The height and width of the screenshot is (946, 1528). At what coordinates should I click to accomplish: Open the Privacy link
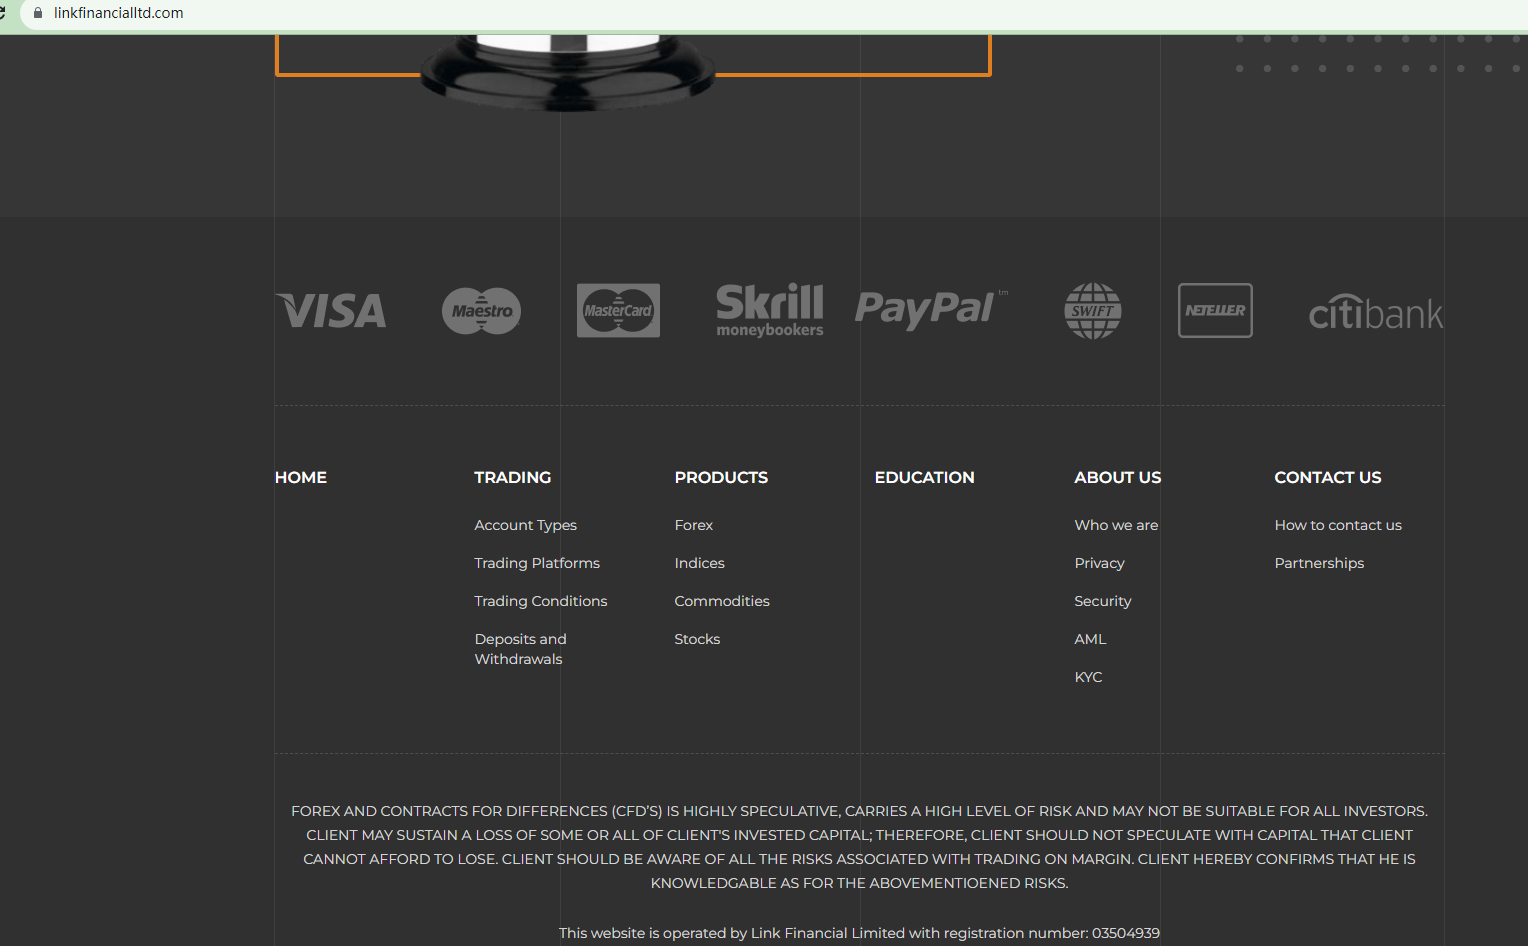(x=1100, y=563)
